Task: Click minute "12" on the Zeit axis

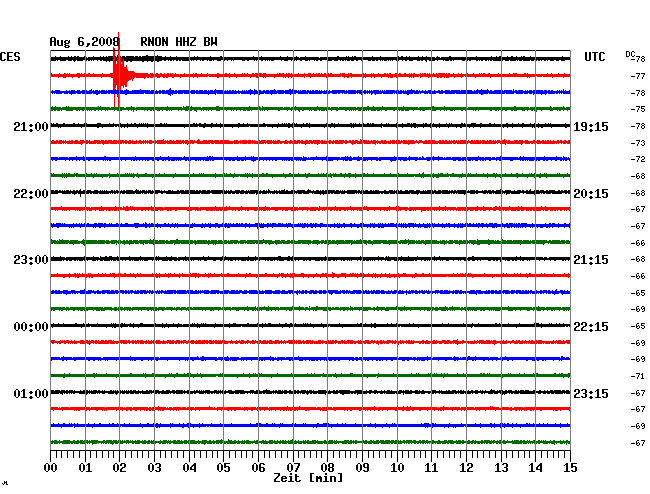Action: click(466, 468)
